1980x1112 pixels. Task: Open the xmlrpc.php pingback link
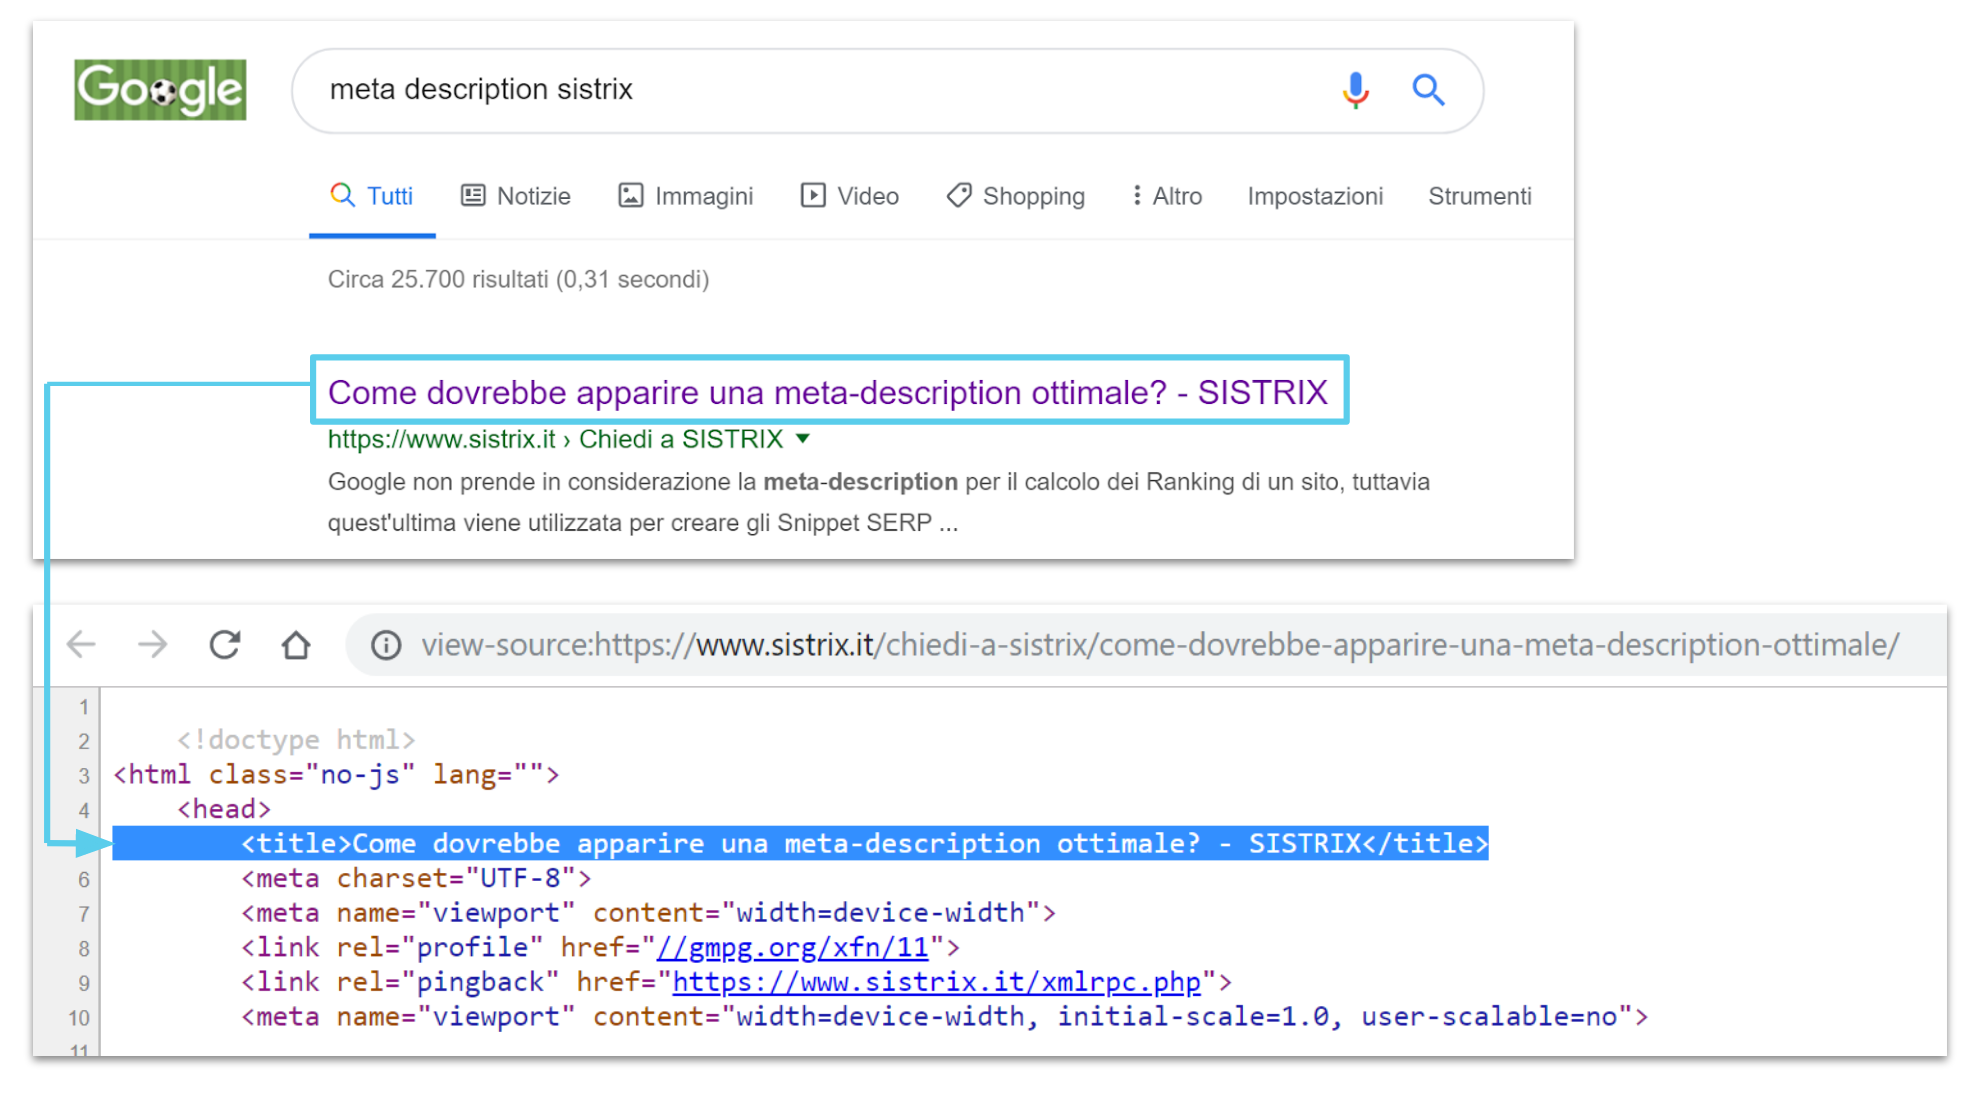coord(936,982)
